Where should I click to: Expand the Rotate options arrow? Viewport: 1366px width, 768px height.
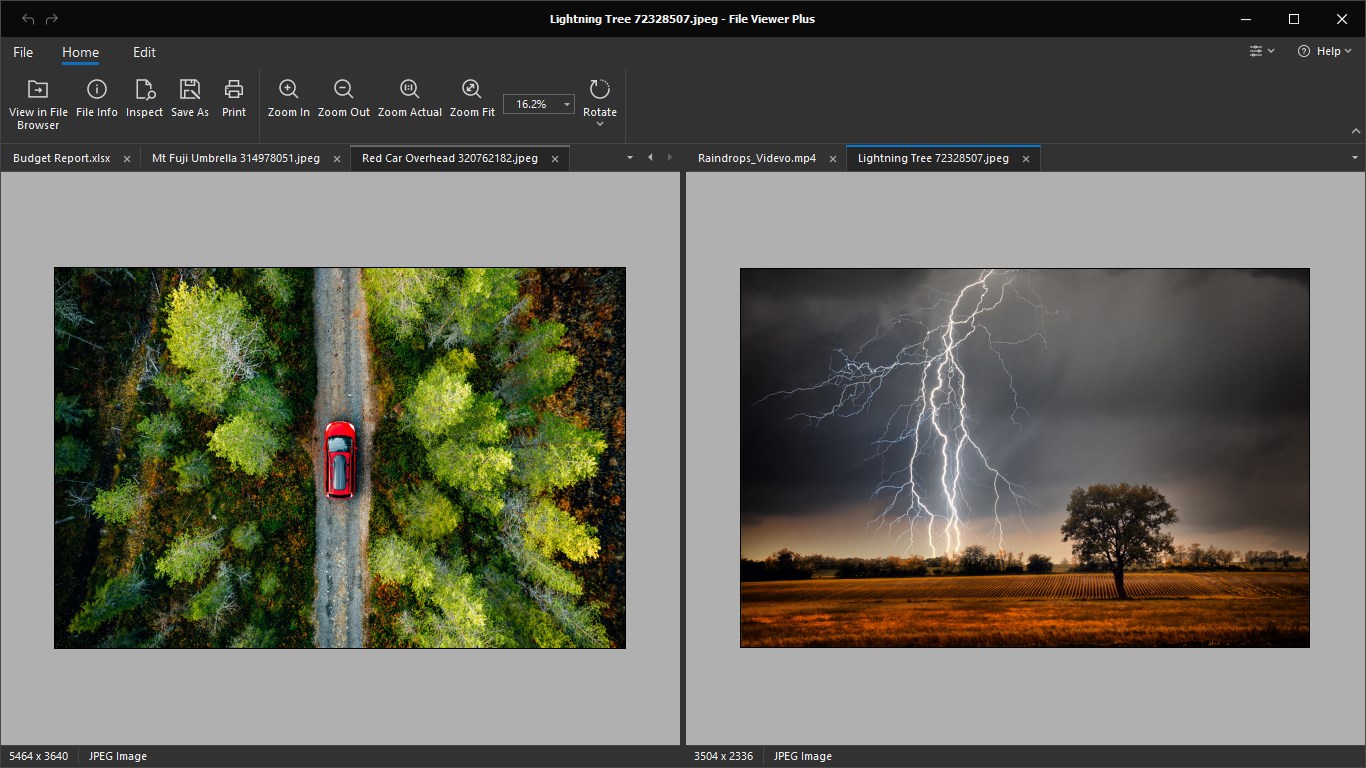(600, 124)
